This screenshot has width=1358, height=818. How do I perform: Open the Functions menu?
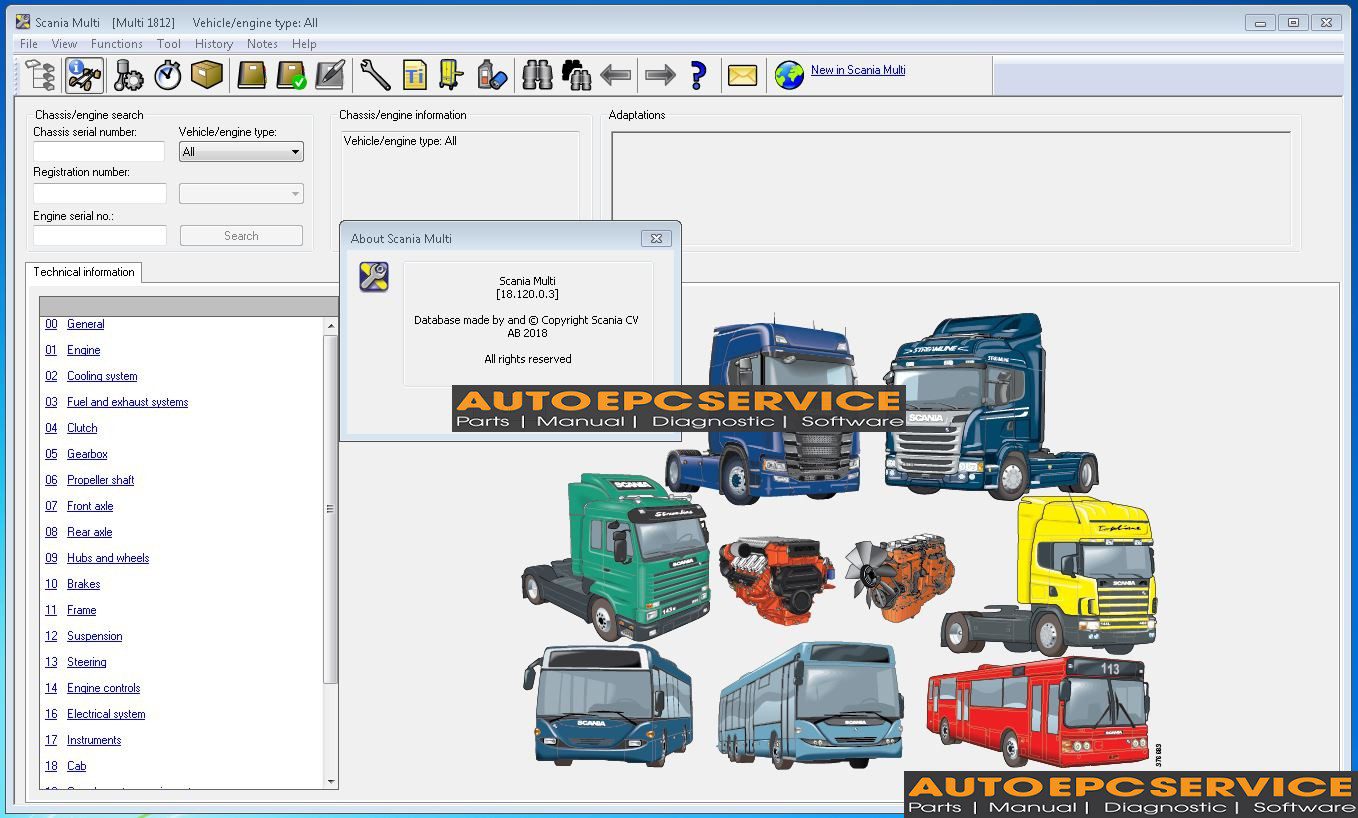pos(117,44)
